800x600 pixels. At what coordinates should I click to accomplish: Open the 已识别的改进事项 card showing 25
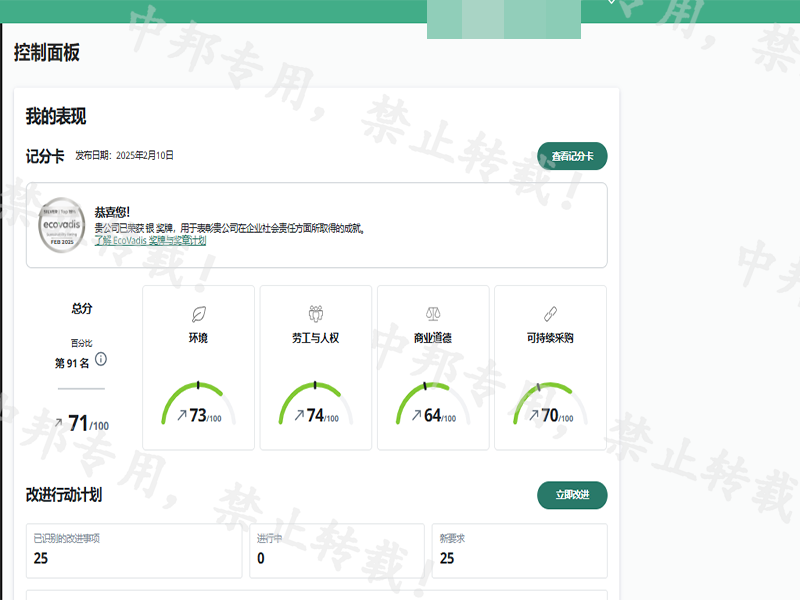pyautogui.click(x=134, y=550)
